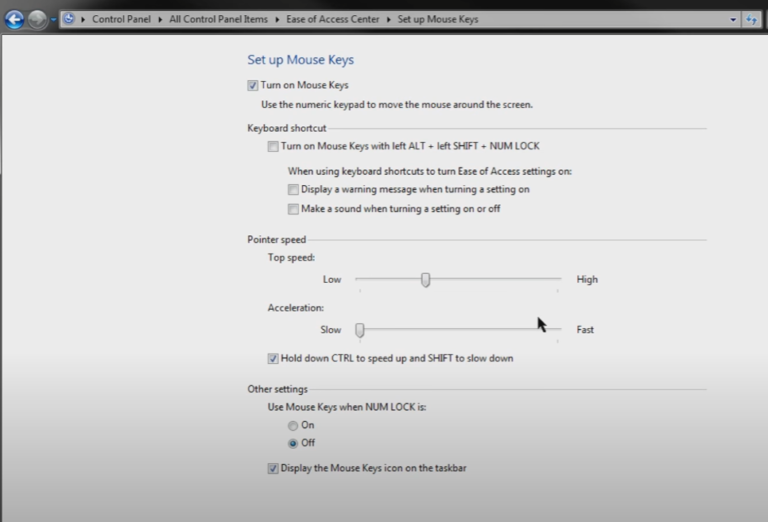768x522 pixels.
Task: Select the On radio button for NUM LOCK
Action: (293, 426)
